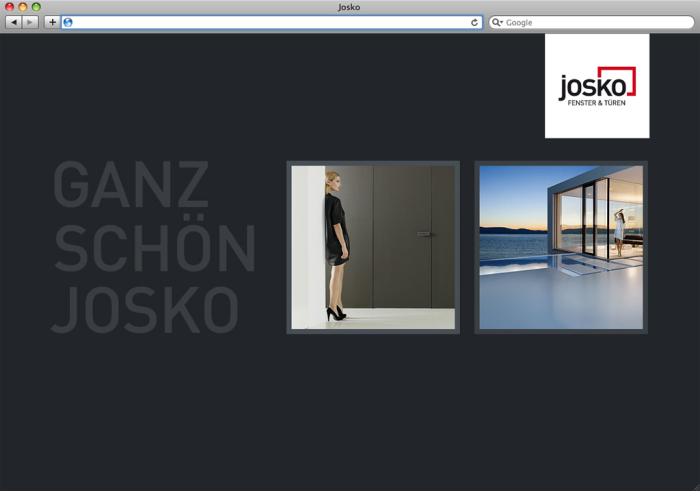The image size is (700, 491).
Task: Add a bookmark with the plus button
Action: pyautogui.click(x=52, y=22)
